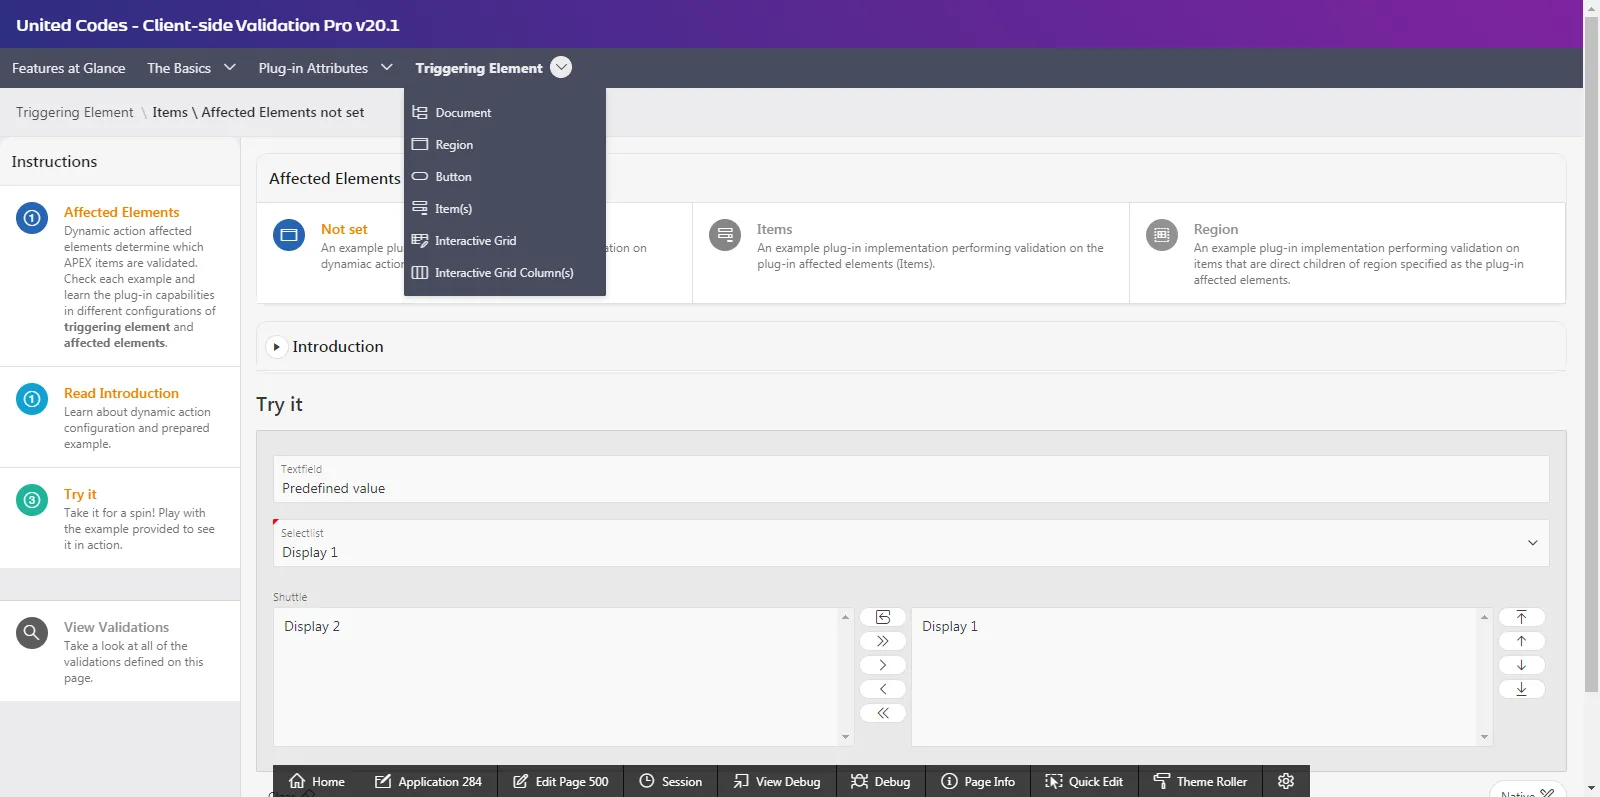Click the Triggering Element breadcrumb link
Screen dimensions: 1600x797
click(x=74, y=113)
